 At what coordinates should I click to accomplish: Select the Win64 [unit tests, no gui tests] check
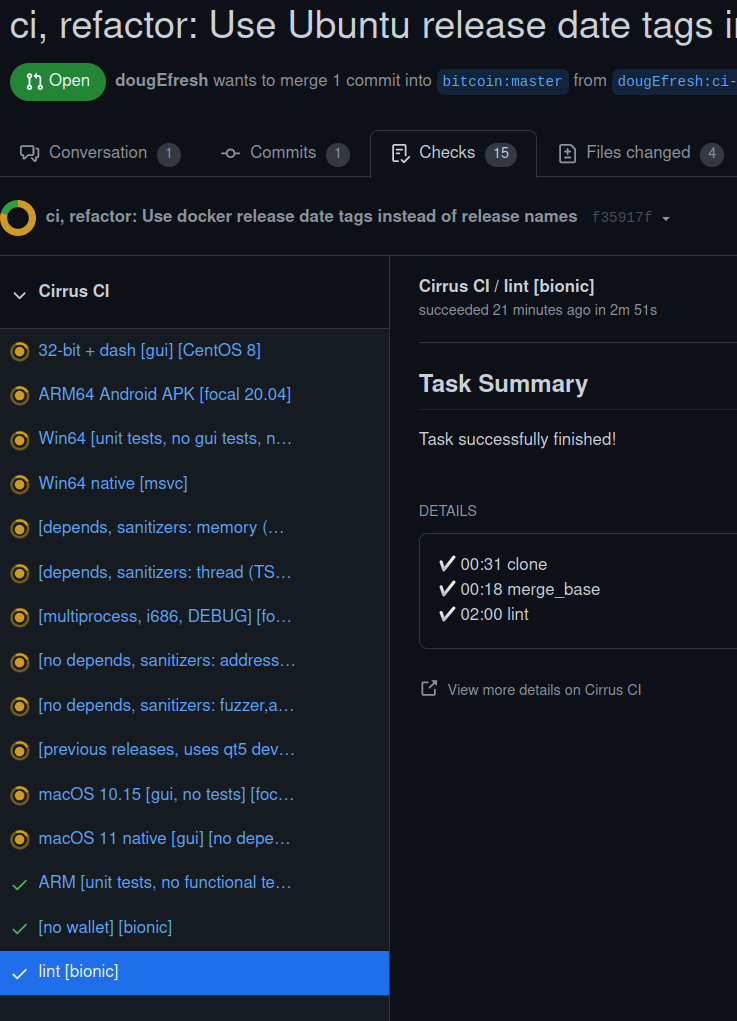pyautogui.click(x=194, y=440)
